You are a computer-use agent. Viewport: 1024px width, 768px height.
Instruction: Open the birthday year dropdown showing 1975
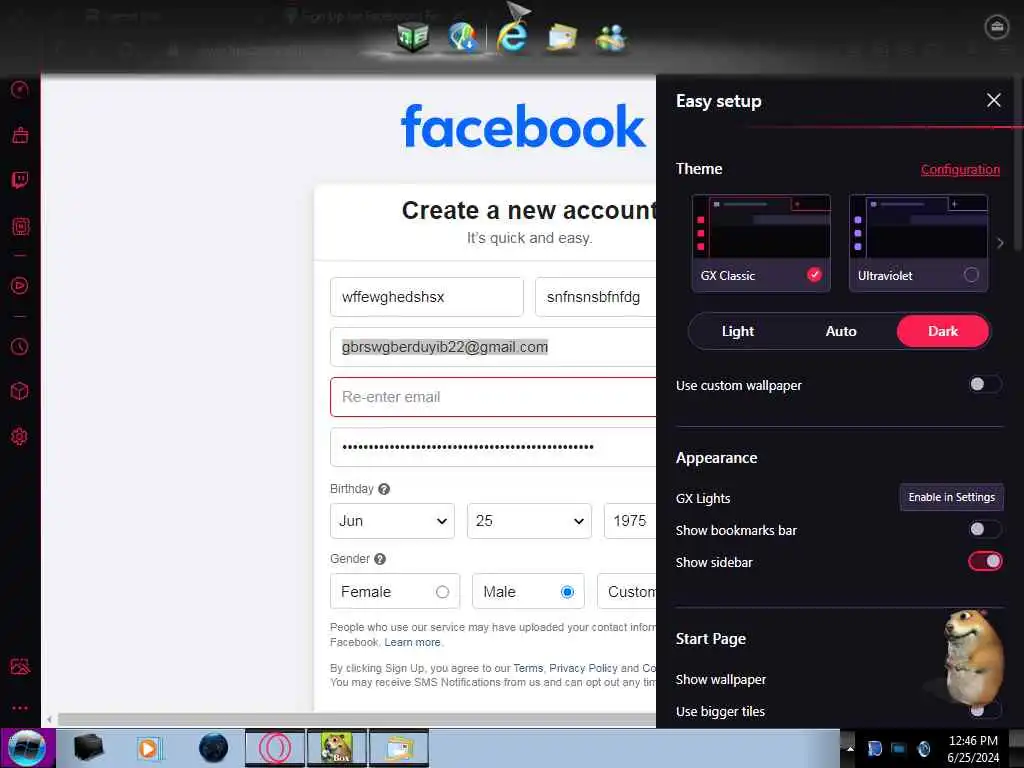click(630, 521)
